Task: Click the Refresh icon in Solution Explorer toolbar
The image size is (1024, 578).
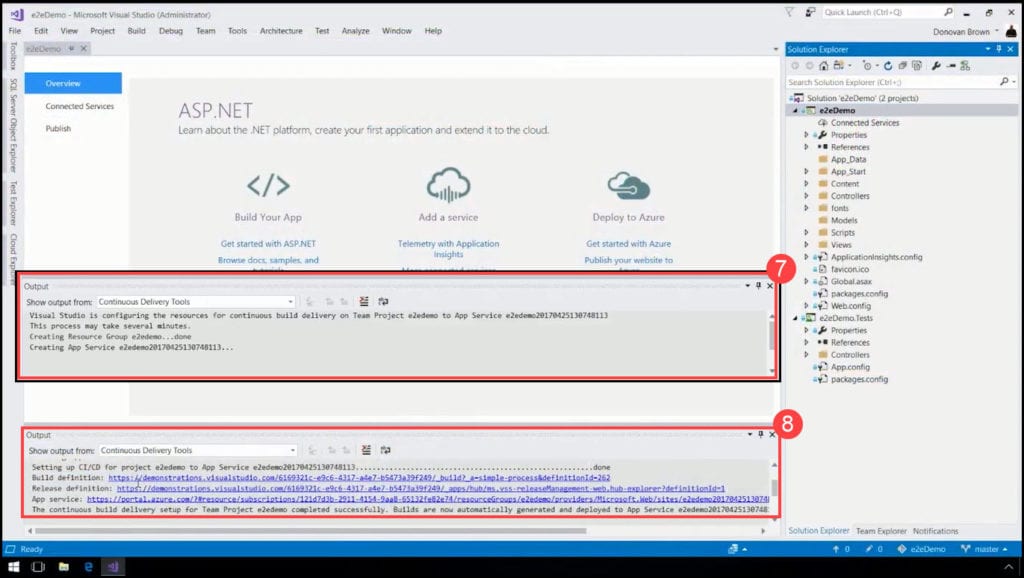Action: tap(888, 66)
